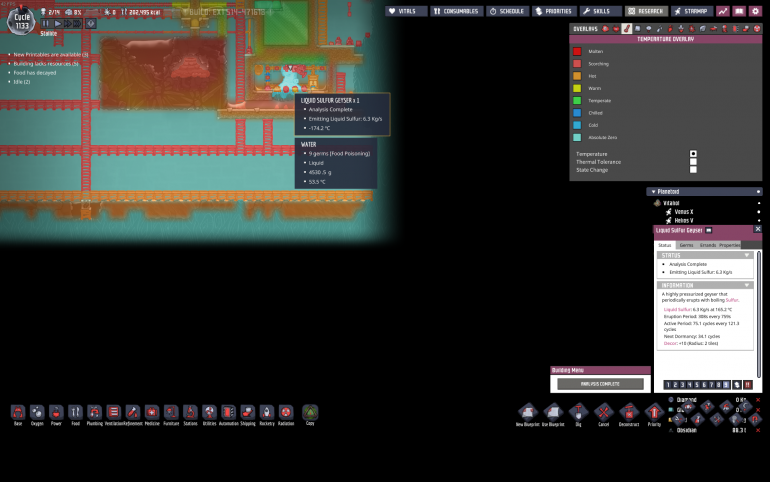
Task: Set priority level 1
Action: [x=668, y=385]
